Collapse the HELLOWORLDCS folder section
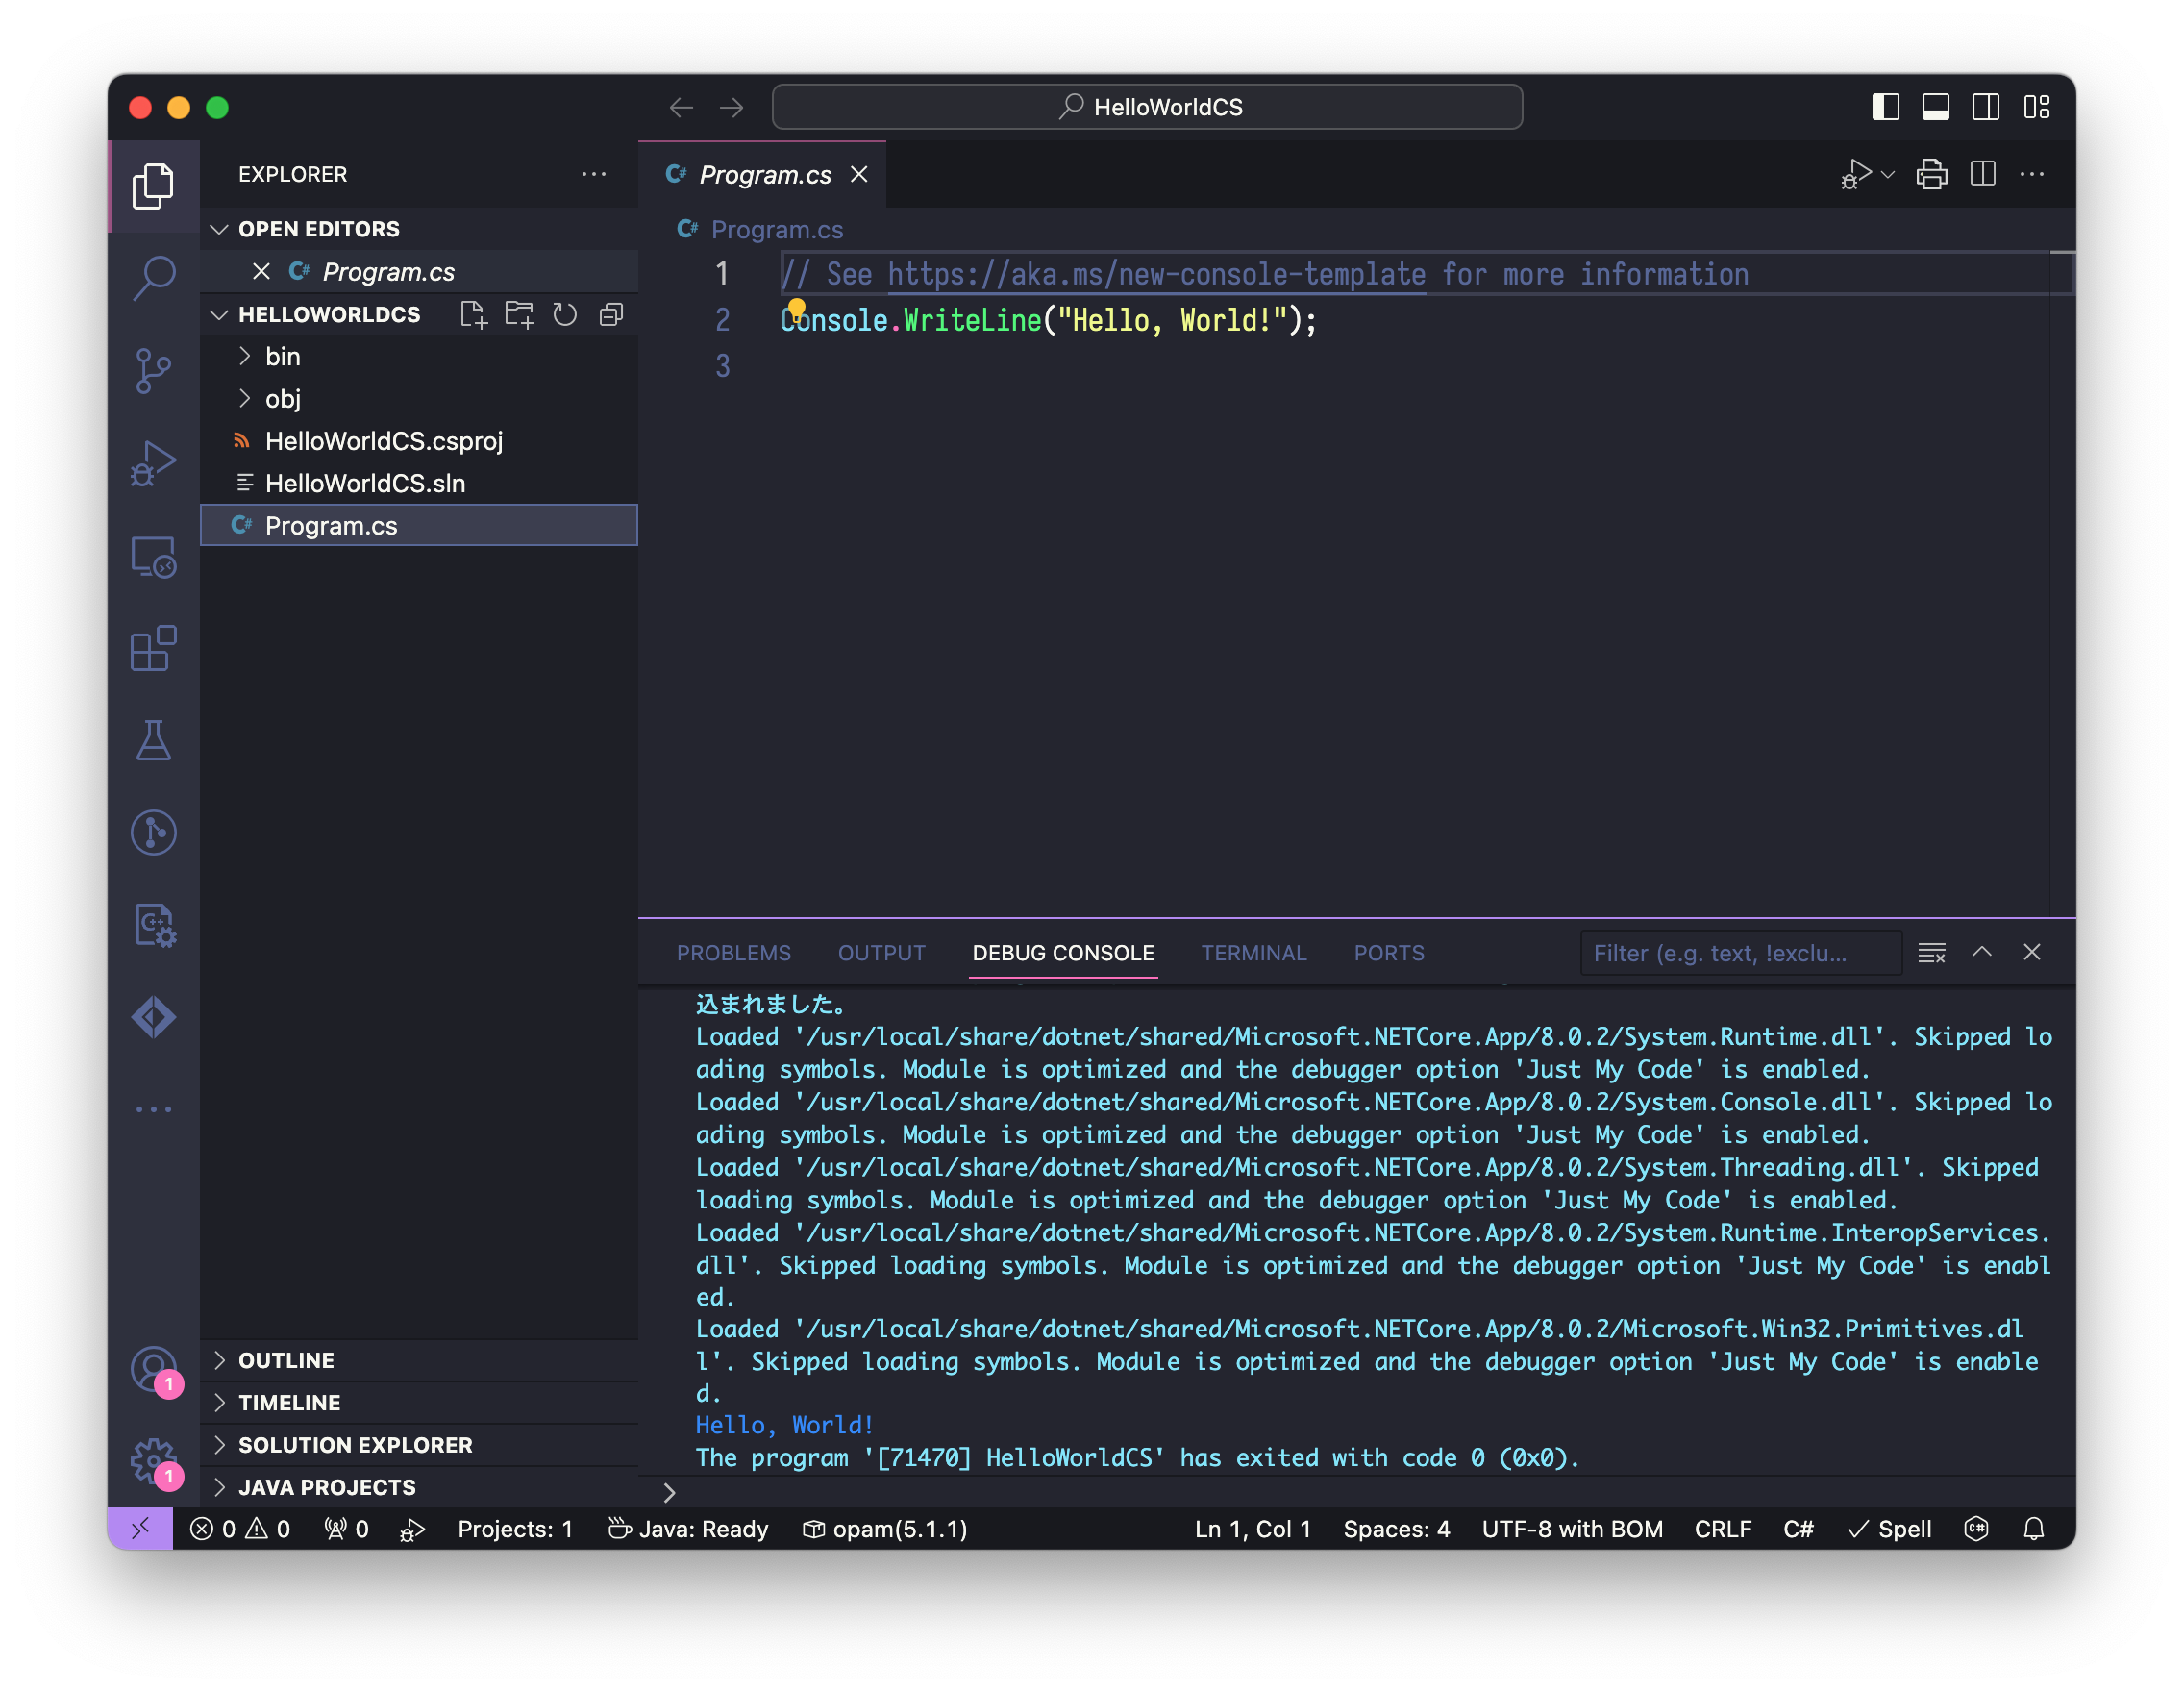 click(219, 315)
